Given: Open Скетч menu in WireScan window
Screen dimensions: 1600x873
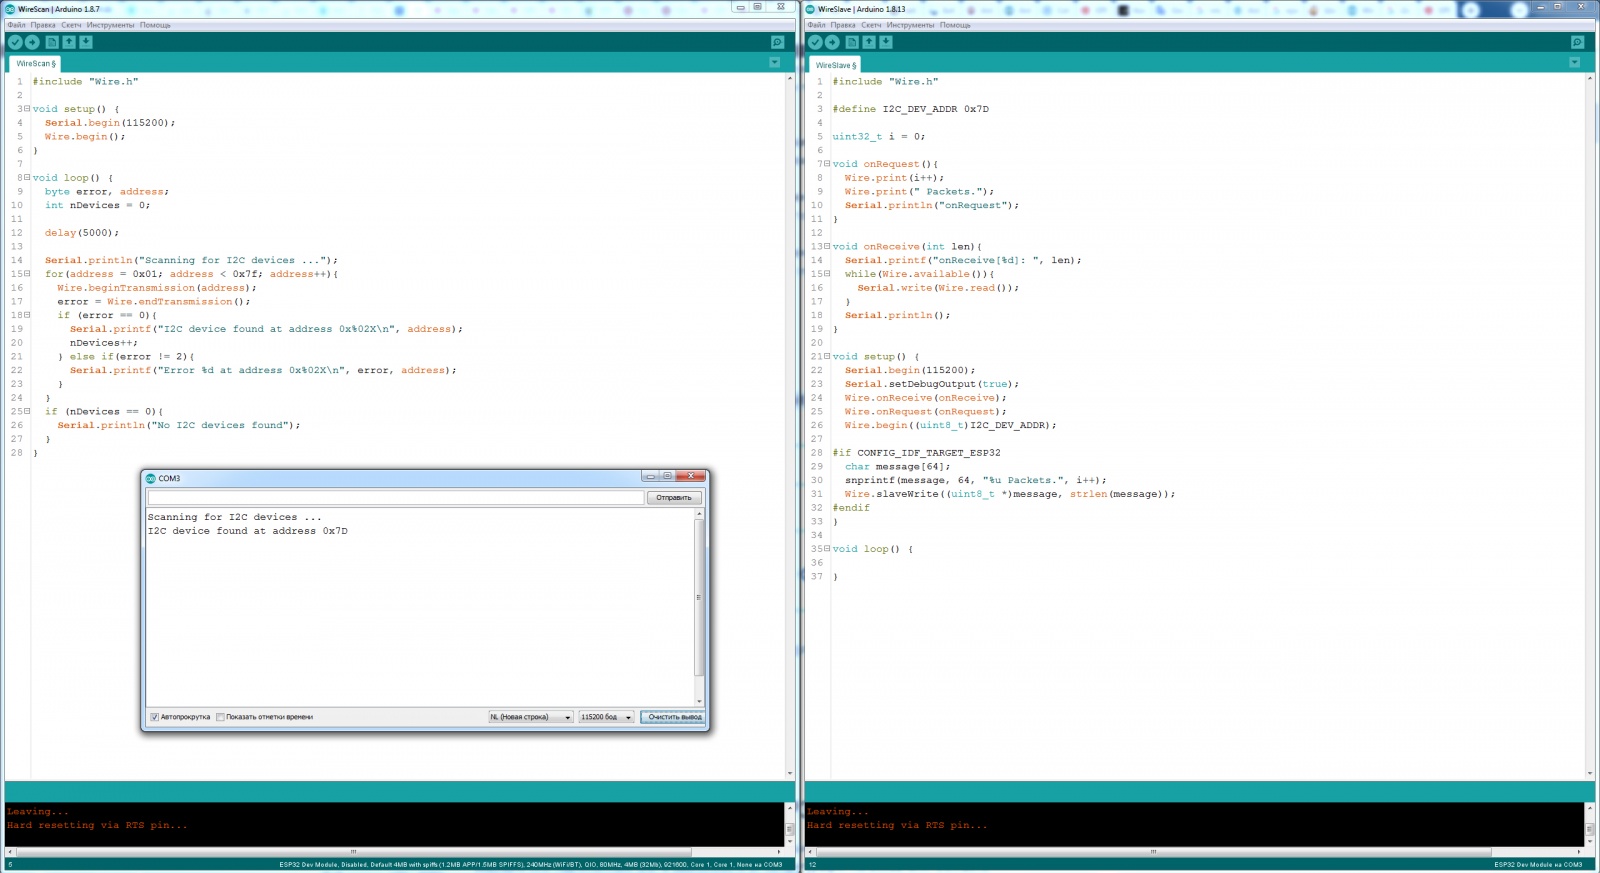Looking at the screenshot, I should pos(71,25).
